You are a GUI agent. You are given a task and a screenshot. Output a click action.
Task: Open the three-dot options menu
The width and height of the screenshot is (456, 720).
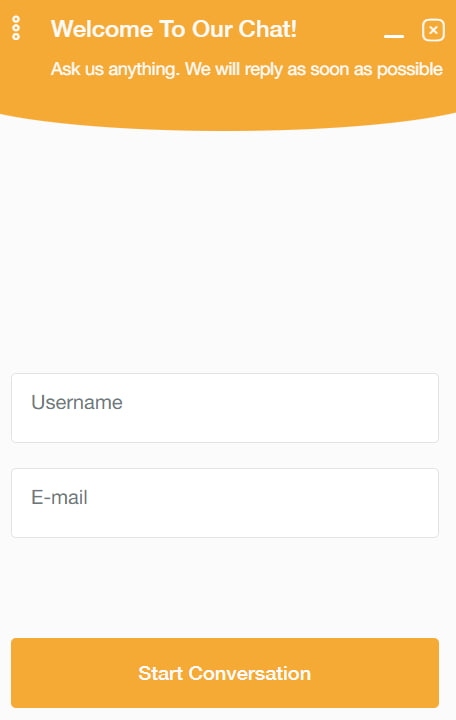16,28
